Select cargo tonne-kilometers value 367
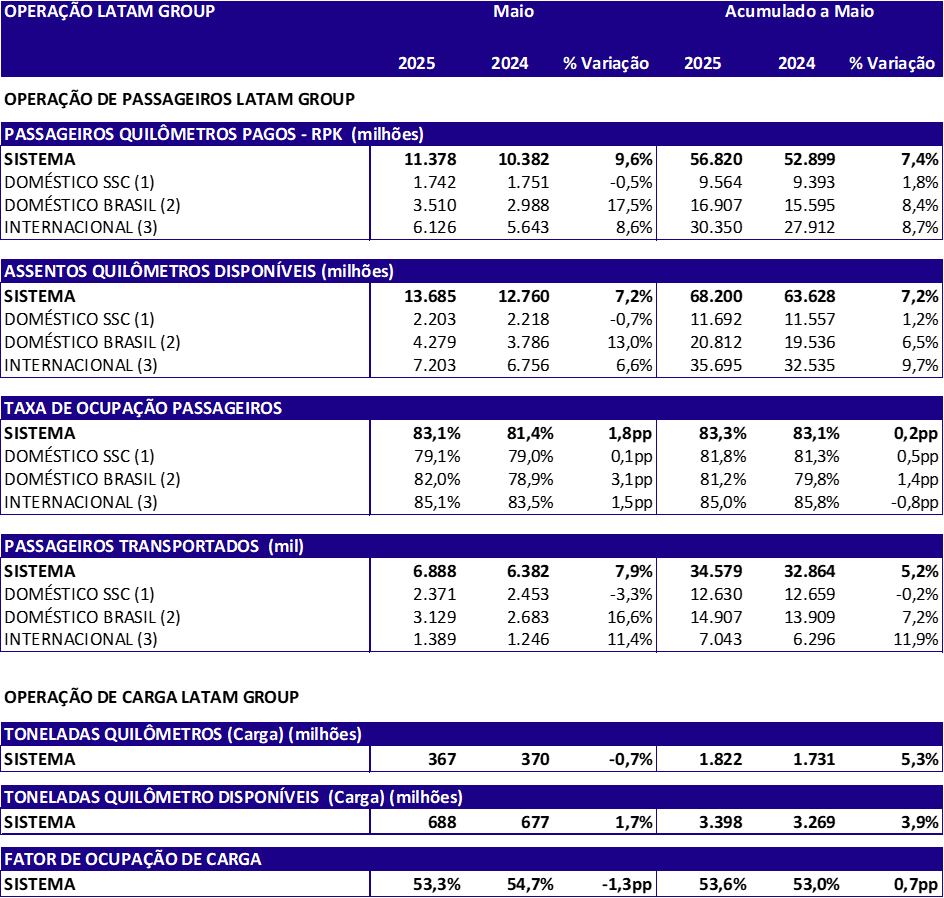The height and width of the screenshot is (898, 944). click(442, 760)
